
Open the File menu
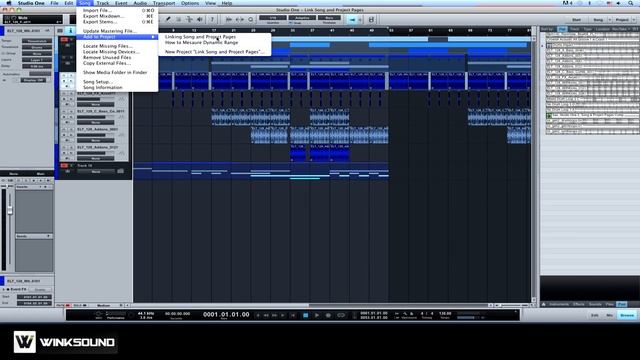coord(54,3)
